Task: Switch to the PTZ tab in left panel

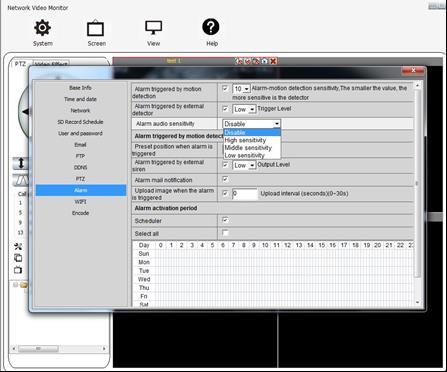Action: click(21, 64)
